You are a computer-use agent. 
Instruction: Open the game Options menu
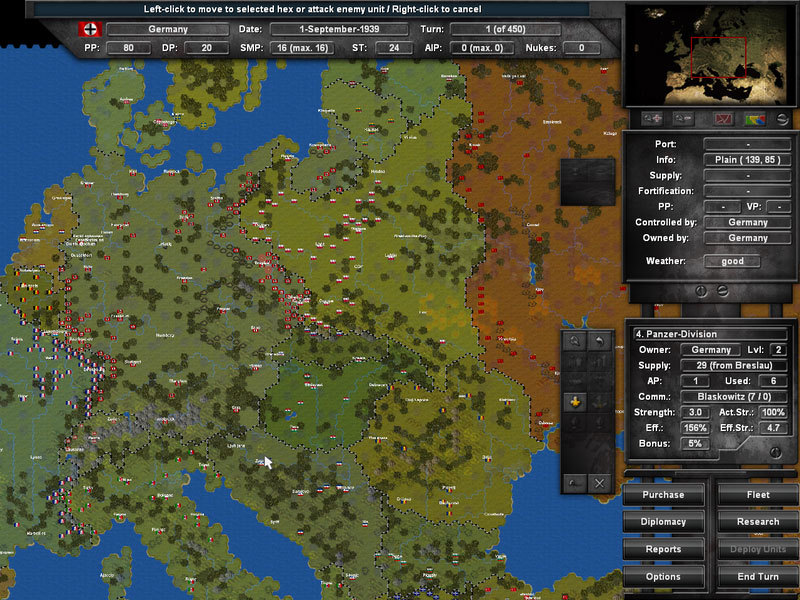coord(663,577)
